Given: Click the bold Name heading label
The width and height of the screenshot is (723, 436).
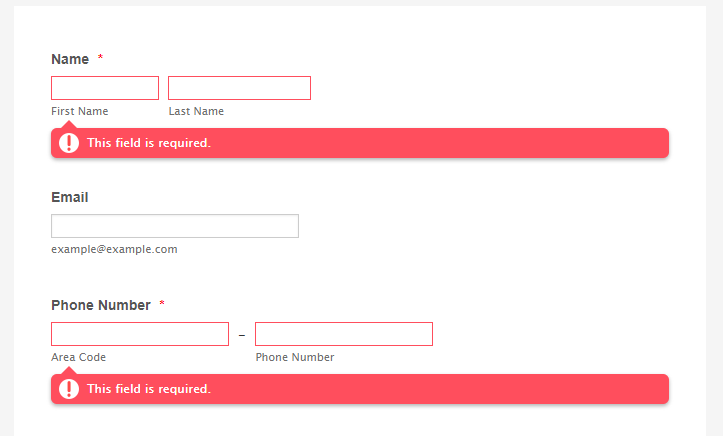Looking at the screenshot, I should tap(70, 60).
